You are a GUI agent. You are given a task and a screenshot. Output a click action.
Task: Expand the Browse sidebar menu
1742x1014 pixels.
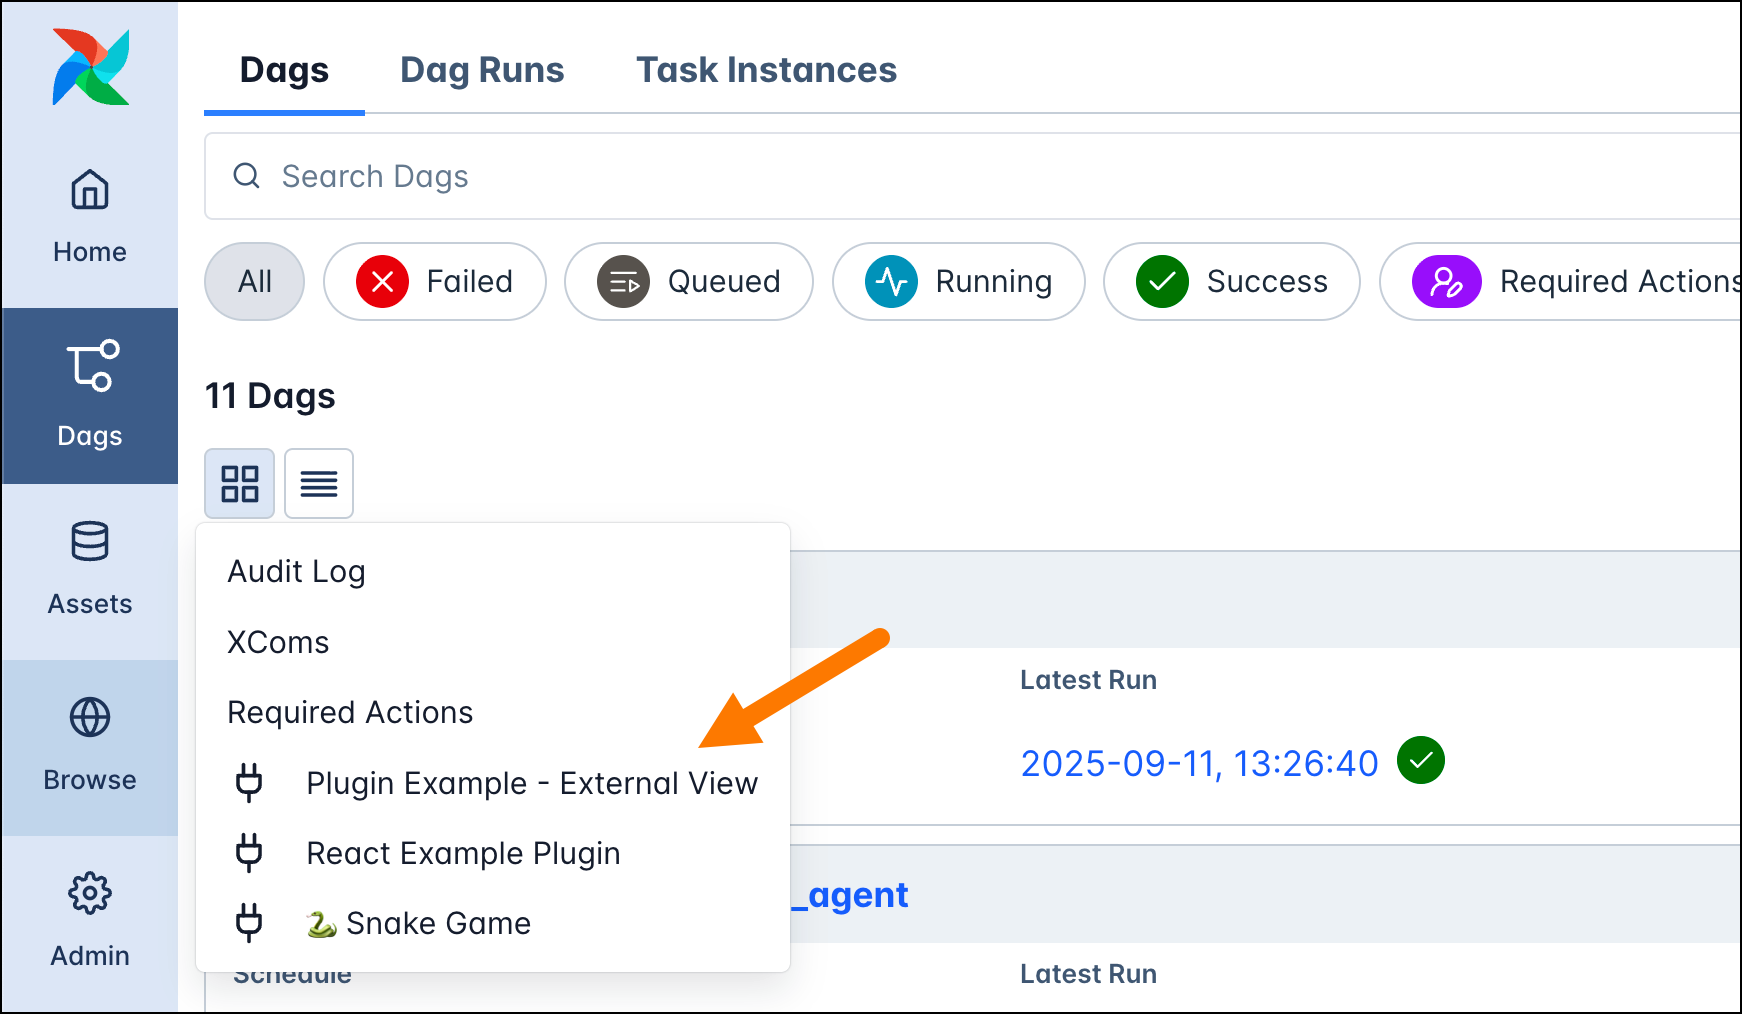(90, 746)
